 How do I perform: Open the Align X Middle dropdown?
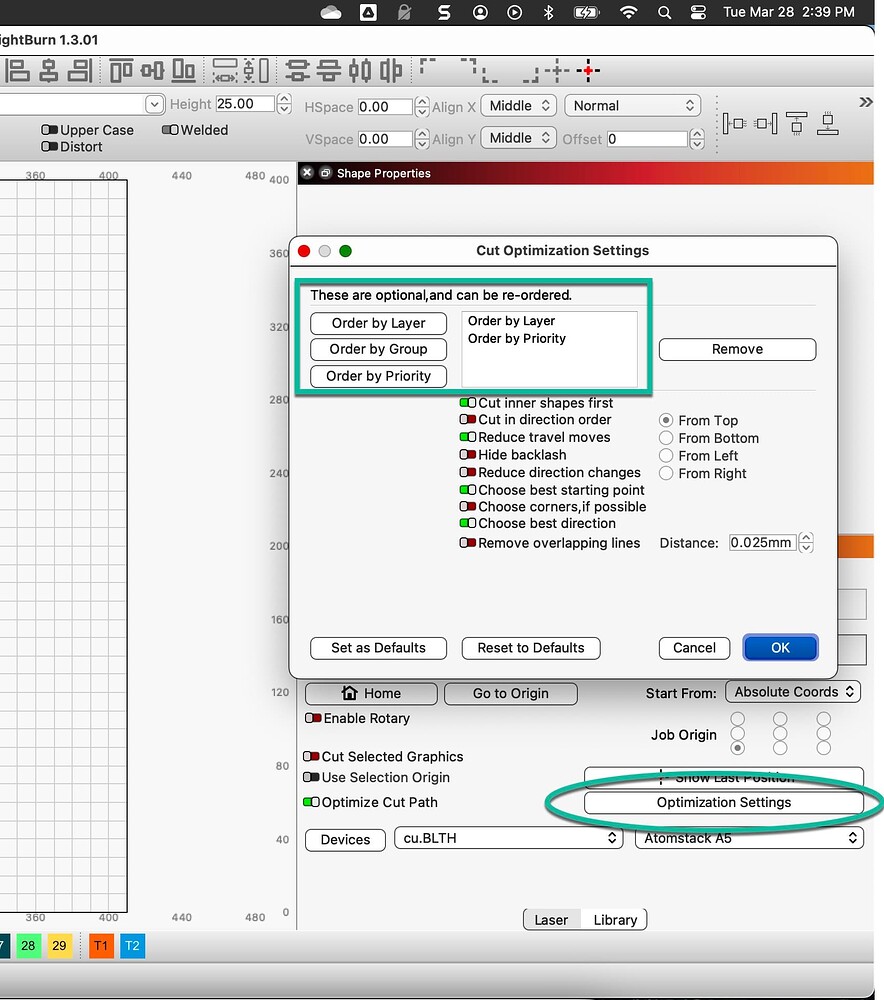(518, 105)
